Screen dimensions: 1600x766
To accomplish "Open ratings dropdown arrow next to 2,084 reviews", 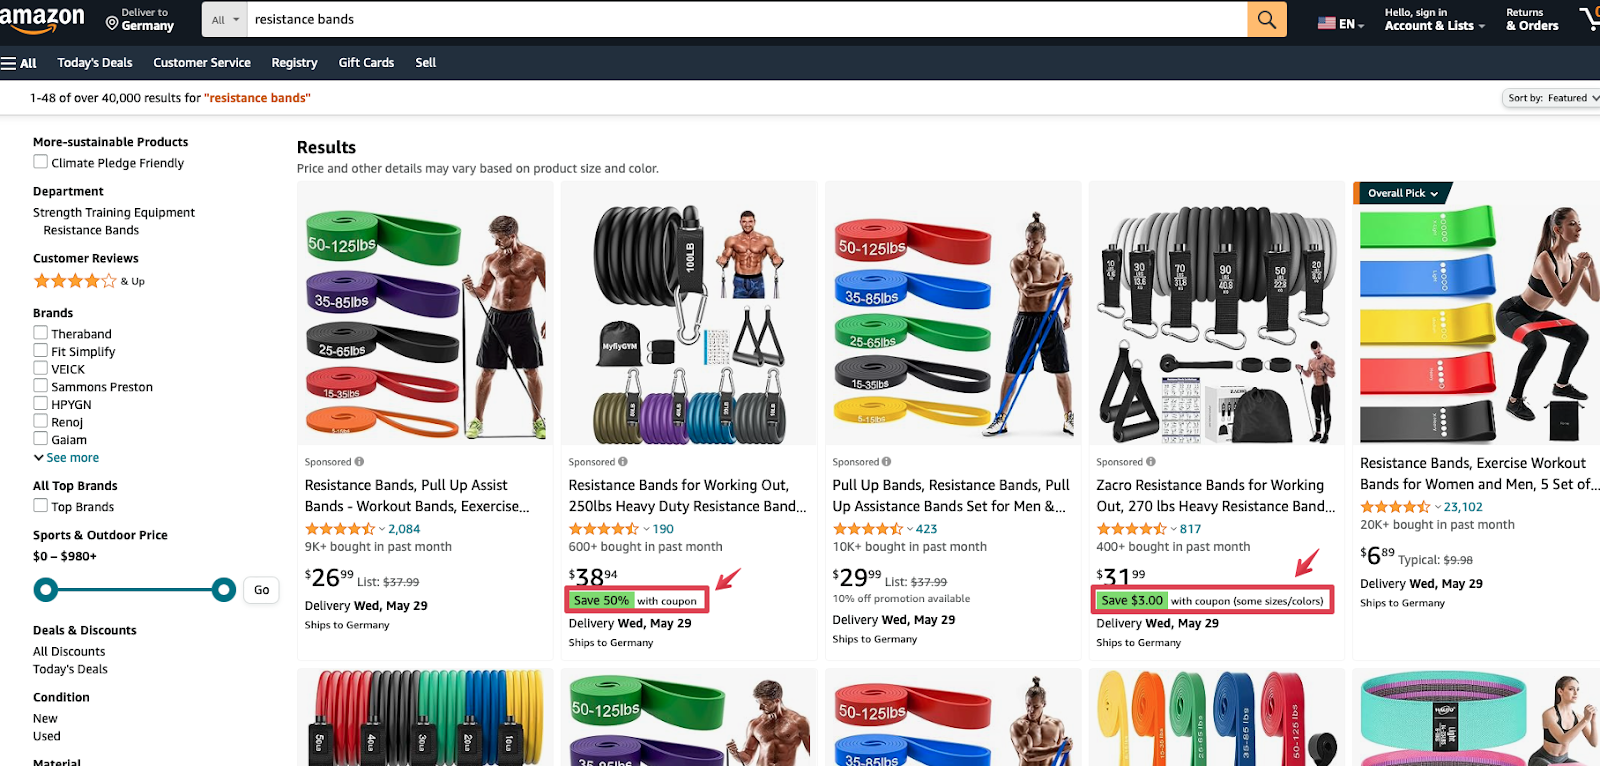I will pos(380,528).
